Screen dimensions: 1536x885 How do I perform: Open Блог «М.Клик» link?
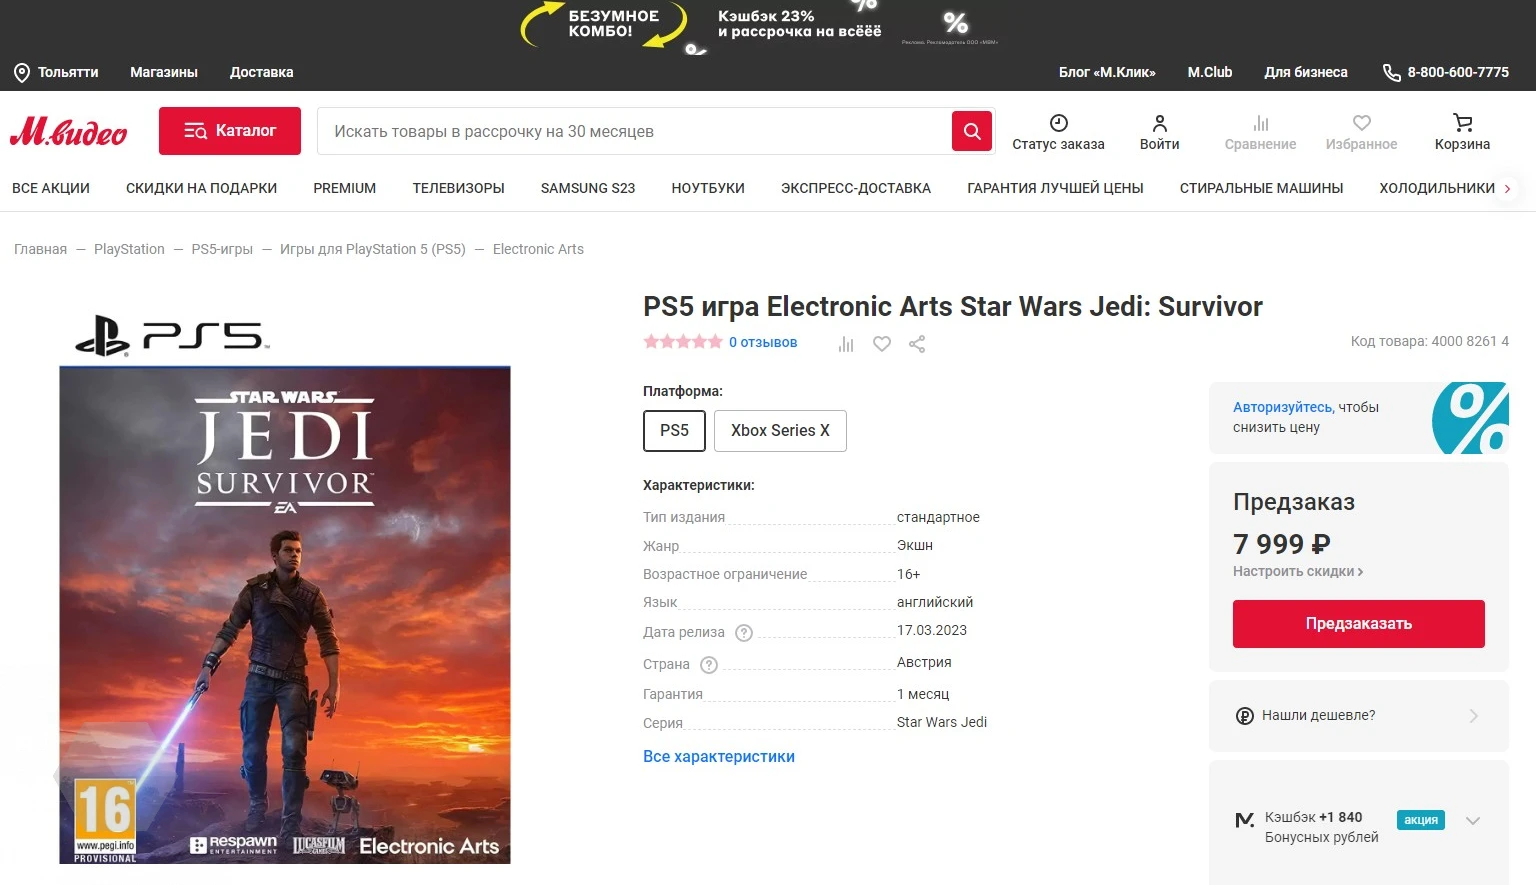click(x=1107, y=72)
